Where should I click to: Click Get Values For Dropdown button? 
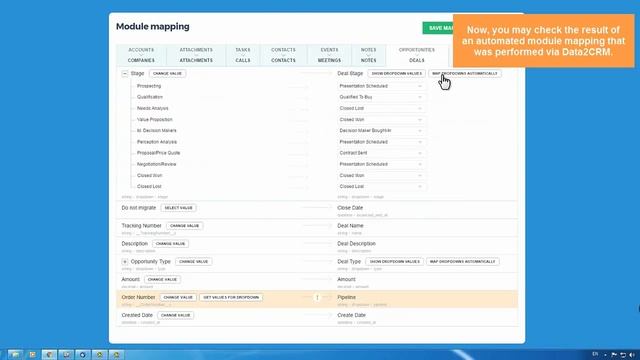[x=231, y=298]
